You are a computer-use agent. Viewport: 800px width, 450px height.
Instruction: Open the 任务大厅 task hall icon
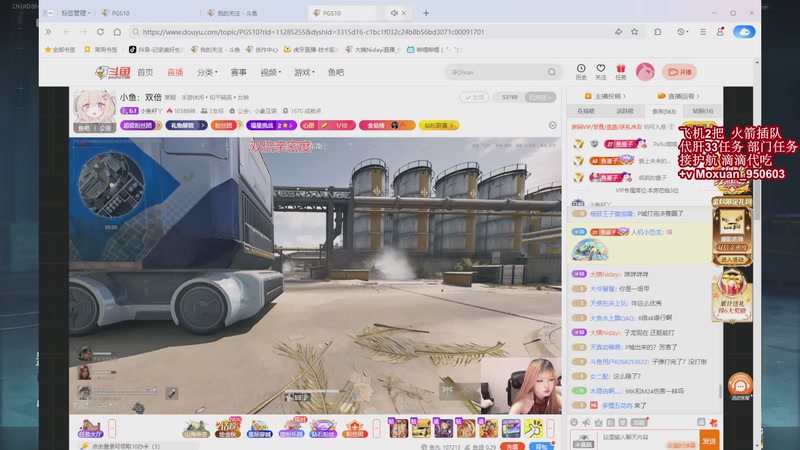point(90,429)
